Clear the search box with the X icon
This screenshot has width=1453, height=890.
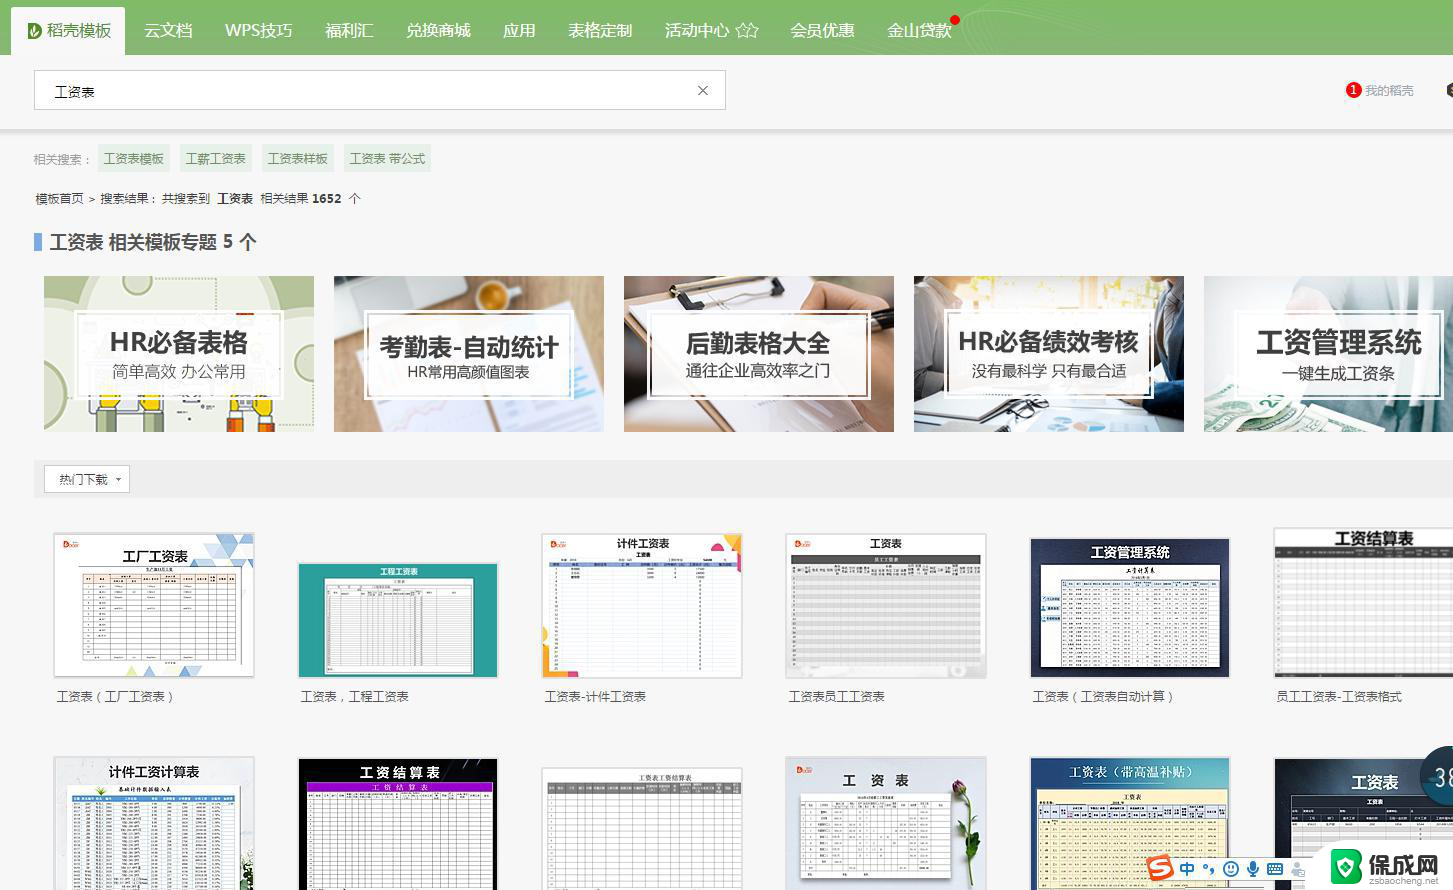703,91
